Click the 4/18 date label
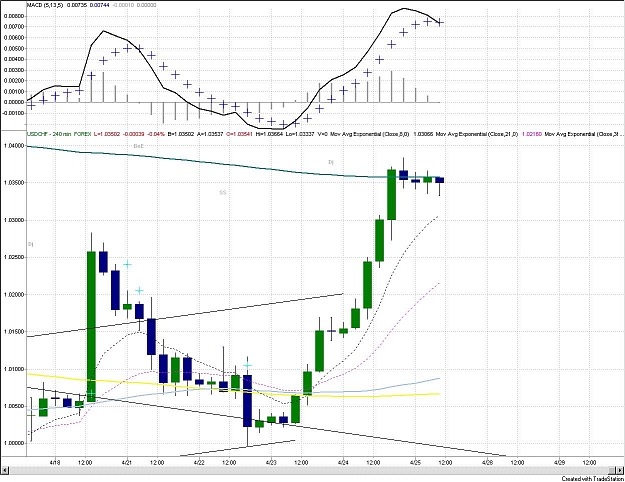The width and height of the screenshot is (625, 482). tap(55, 462)
